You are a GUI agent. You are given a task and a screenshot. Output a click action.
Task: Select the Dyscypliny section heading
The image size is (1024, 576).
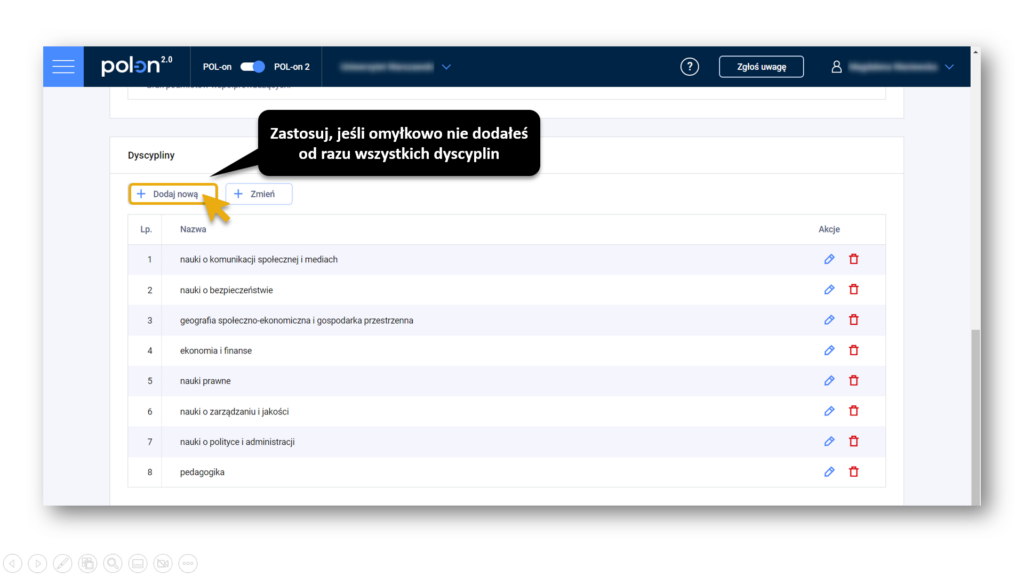point(151,155)
